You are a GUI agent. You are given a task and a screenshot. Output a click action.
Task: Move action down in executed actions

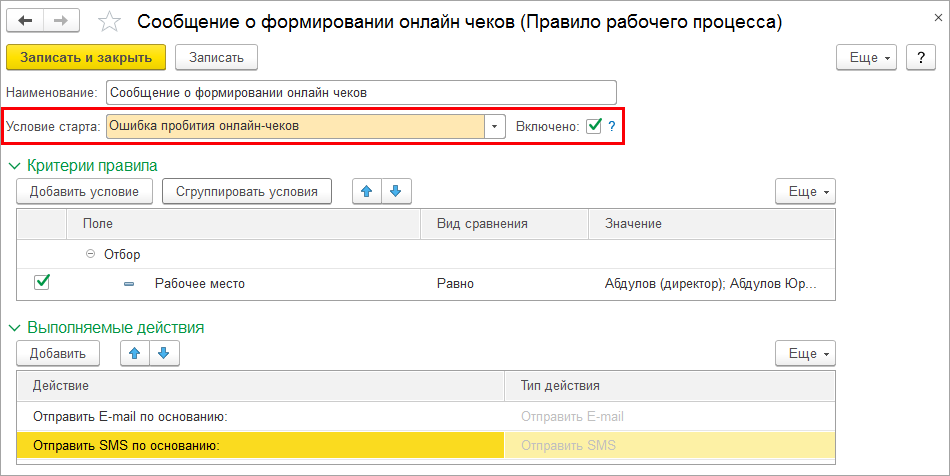pos(163,353)
